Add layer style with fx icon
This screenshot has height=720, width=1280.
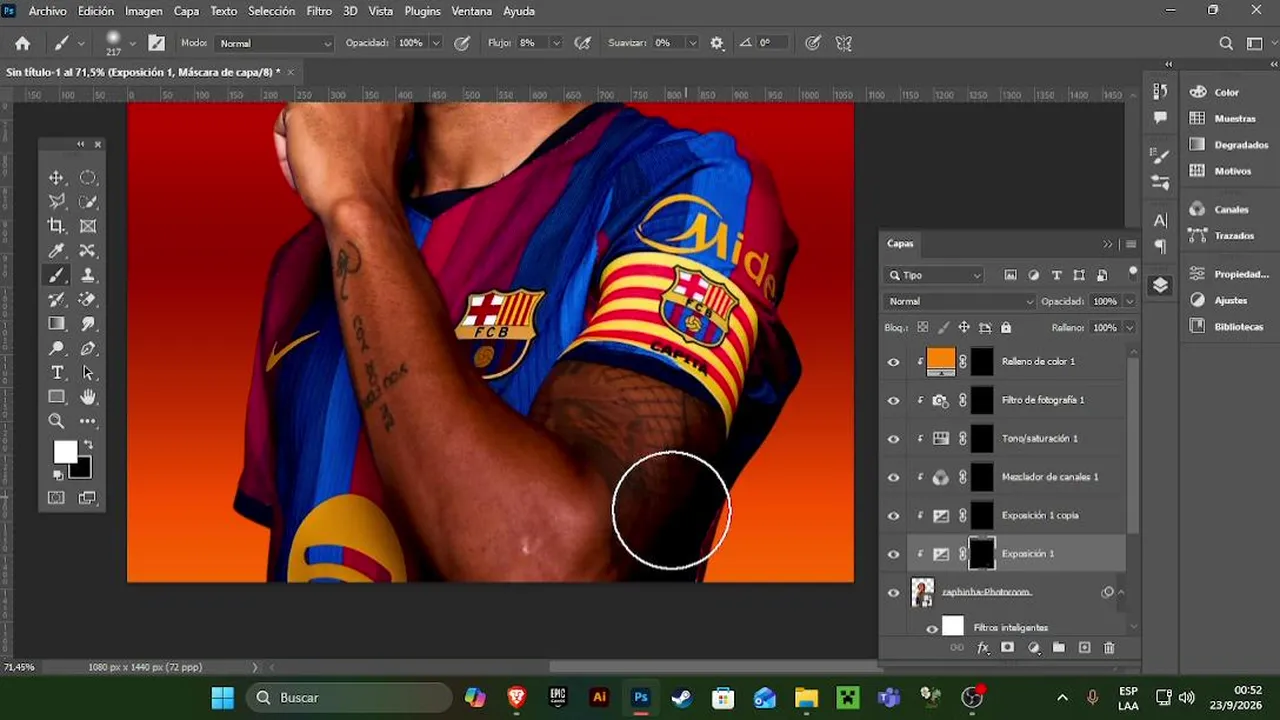(x=983, y=648)
